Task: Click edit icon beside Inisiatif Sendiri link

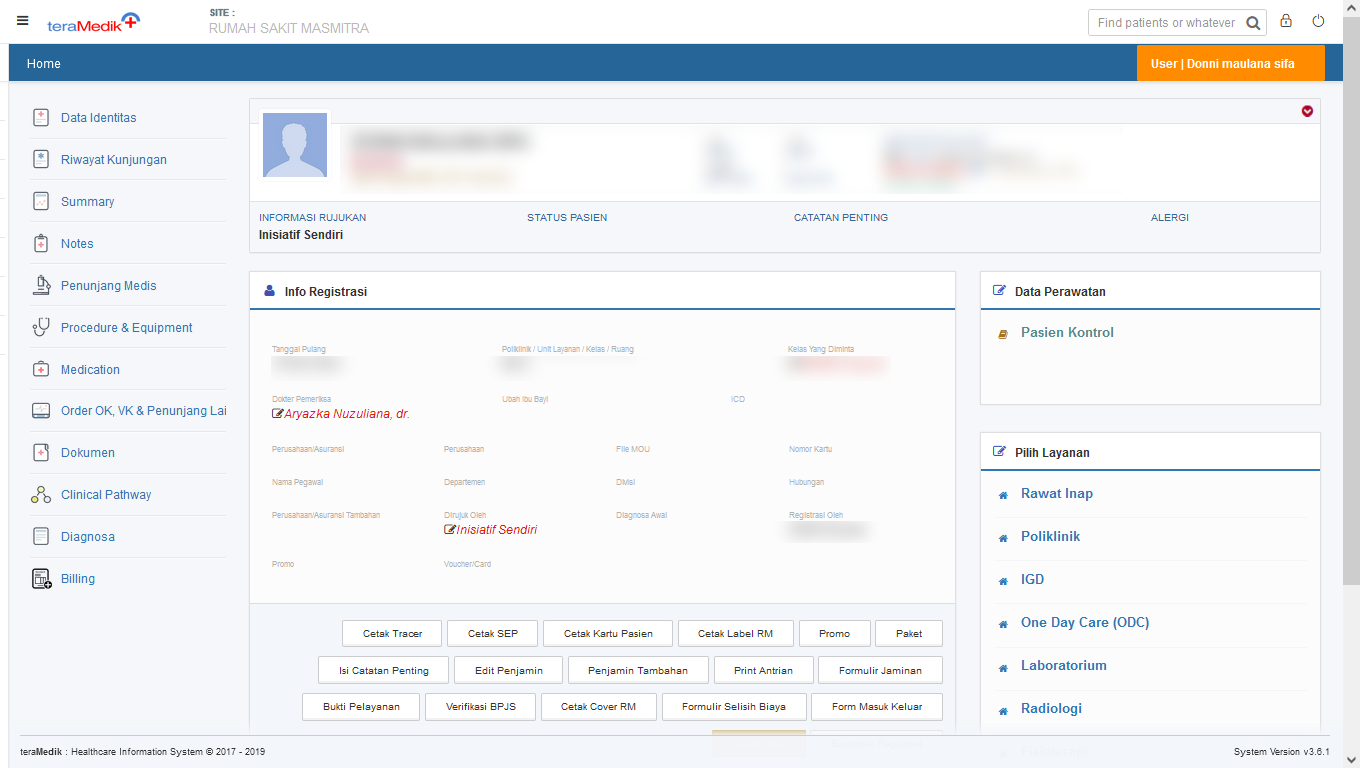Action: 449,529
